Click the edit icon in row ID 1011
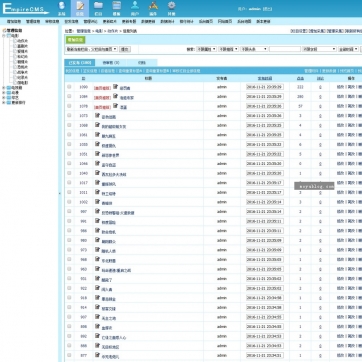362x362 pixels. click(x=97, y=192)
